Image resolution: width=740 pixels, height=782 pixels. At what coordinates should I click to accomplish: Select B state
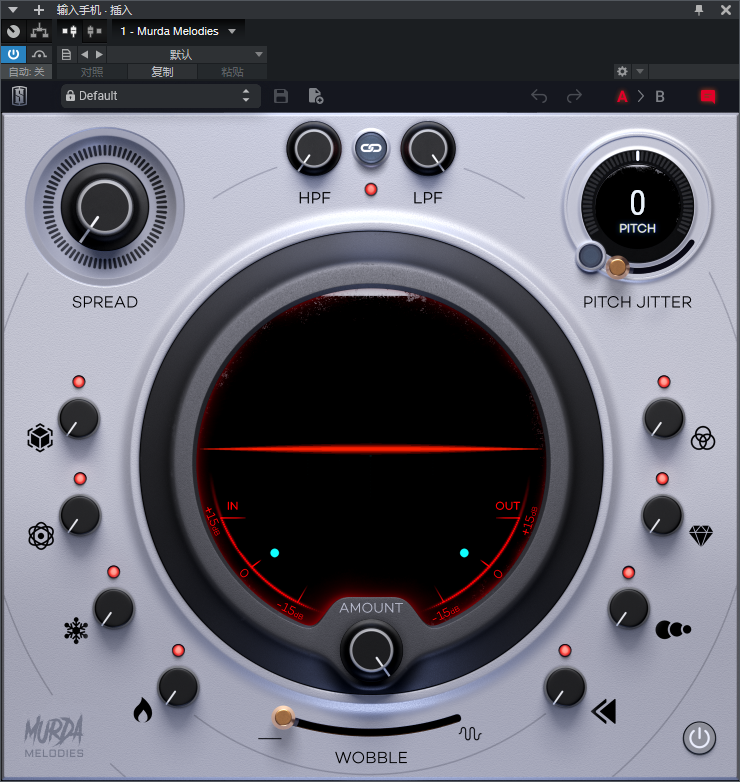click(x=660, y=96)
